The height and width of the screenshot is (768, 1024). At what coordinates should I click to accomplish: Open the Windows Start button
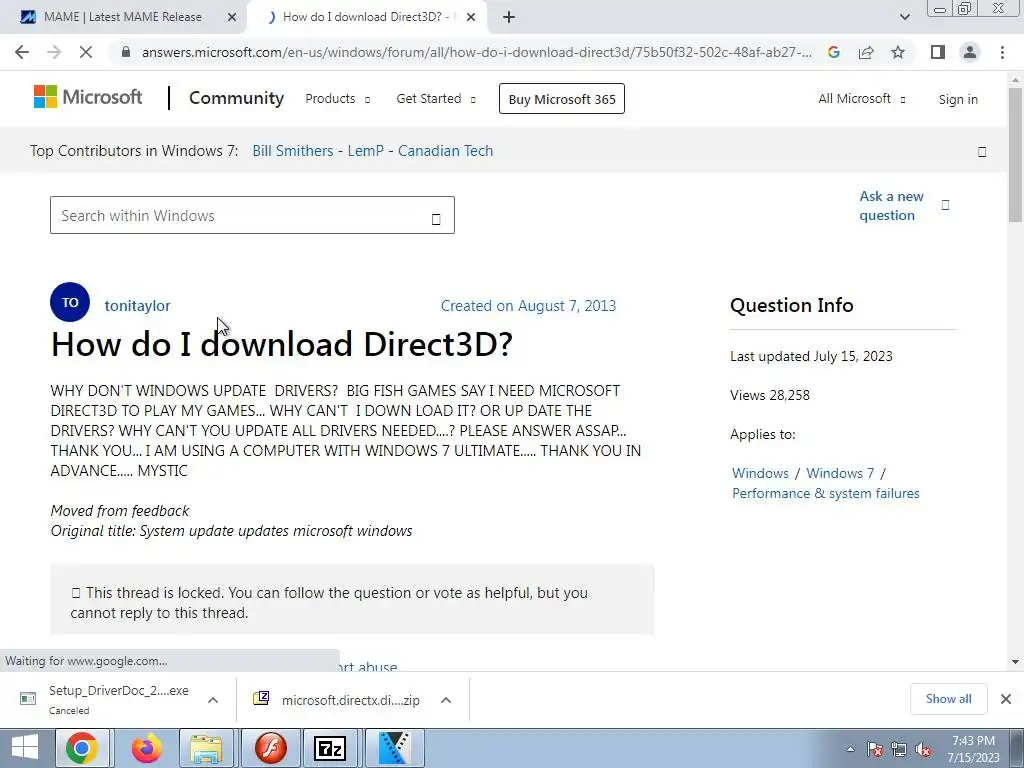tap(25, 748)
